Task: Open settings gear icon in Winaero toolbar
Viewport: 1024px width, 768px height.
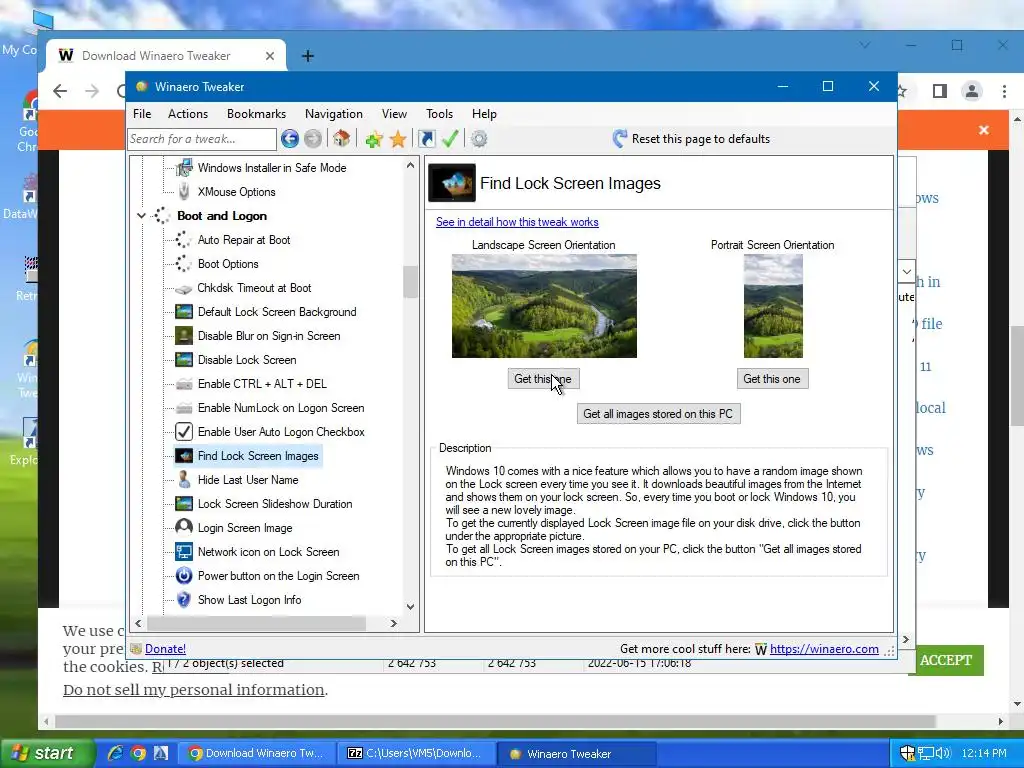Action: 479,138
